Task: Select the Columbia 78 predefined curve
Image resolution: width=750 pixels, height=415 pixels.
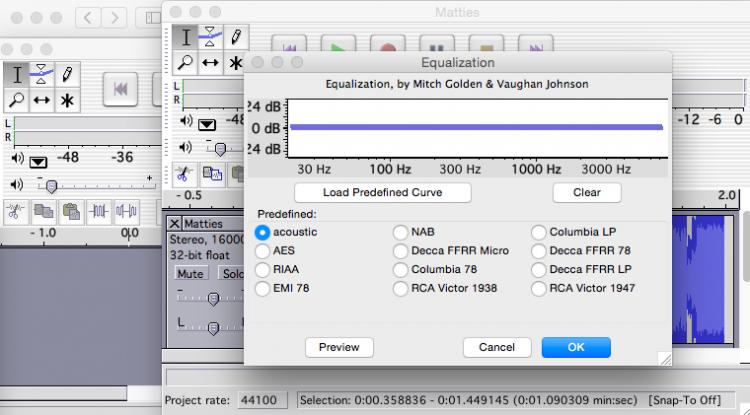Action: 400,270
